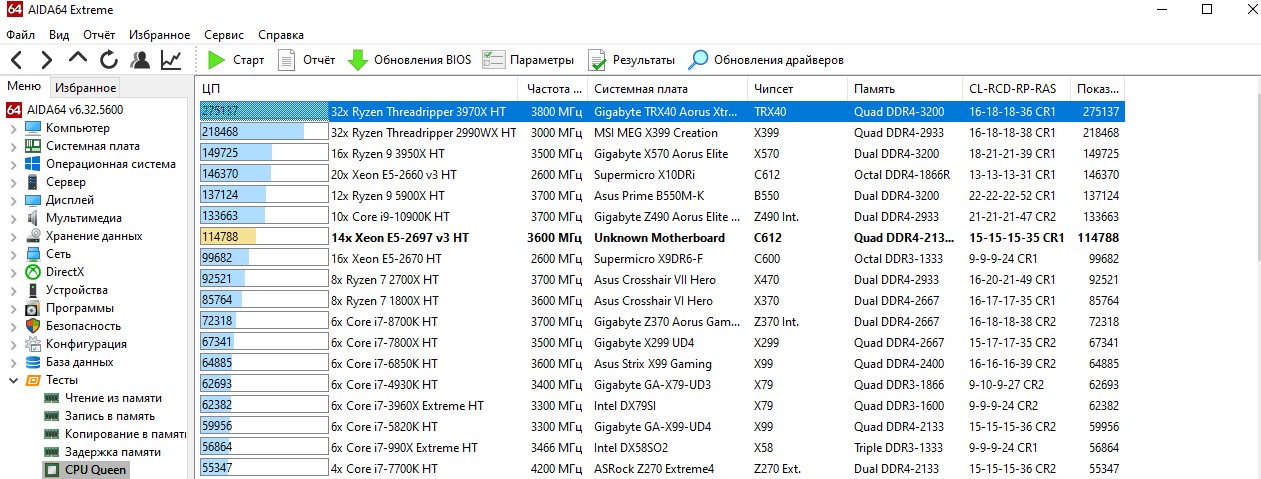The height and width of the screenshot is (479, 1261).
Task: Open the Справка menu
Action: click(281, 34)
